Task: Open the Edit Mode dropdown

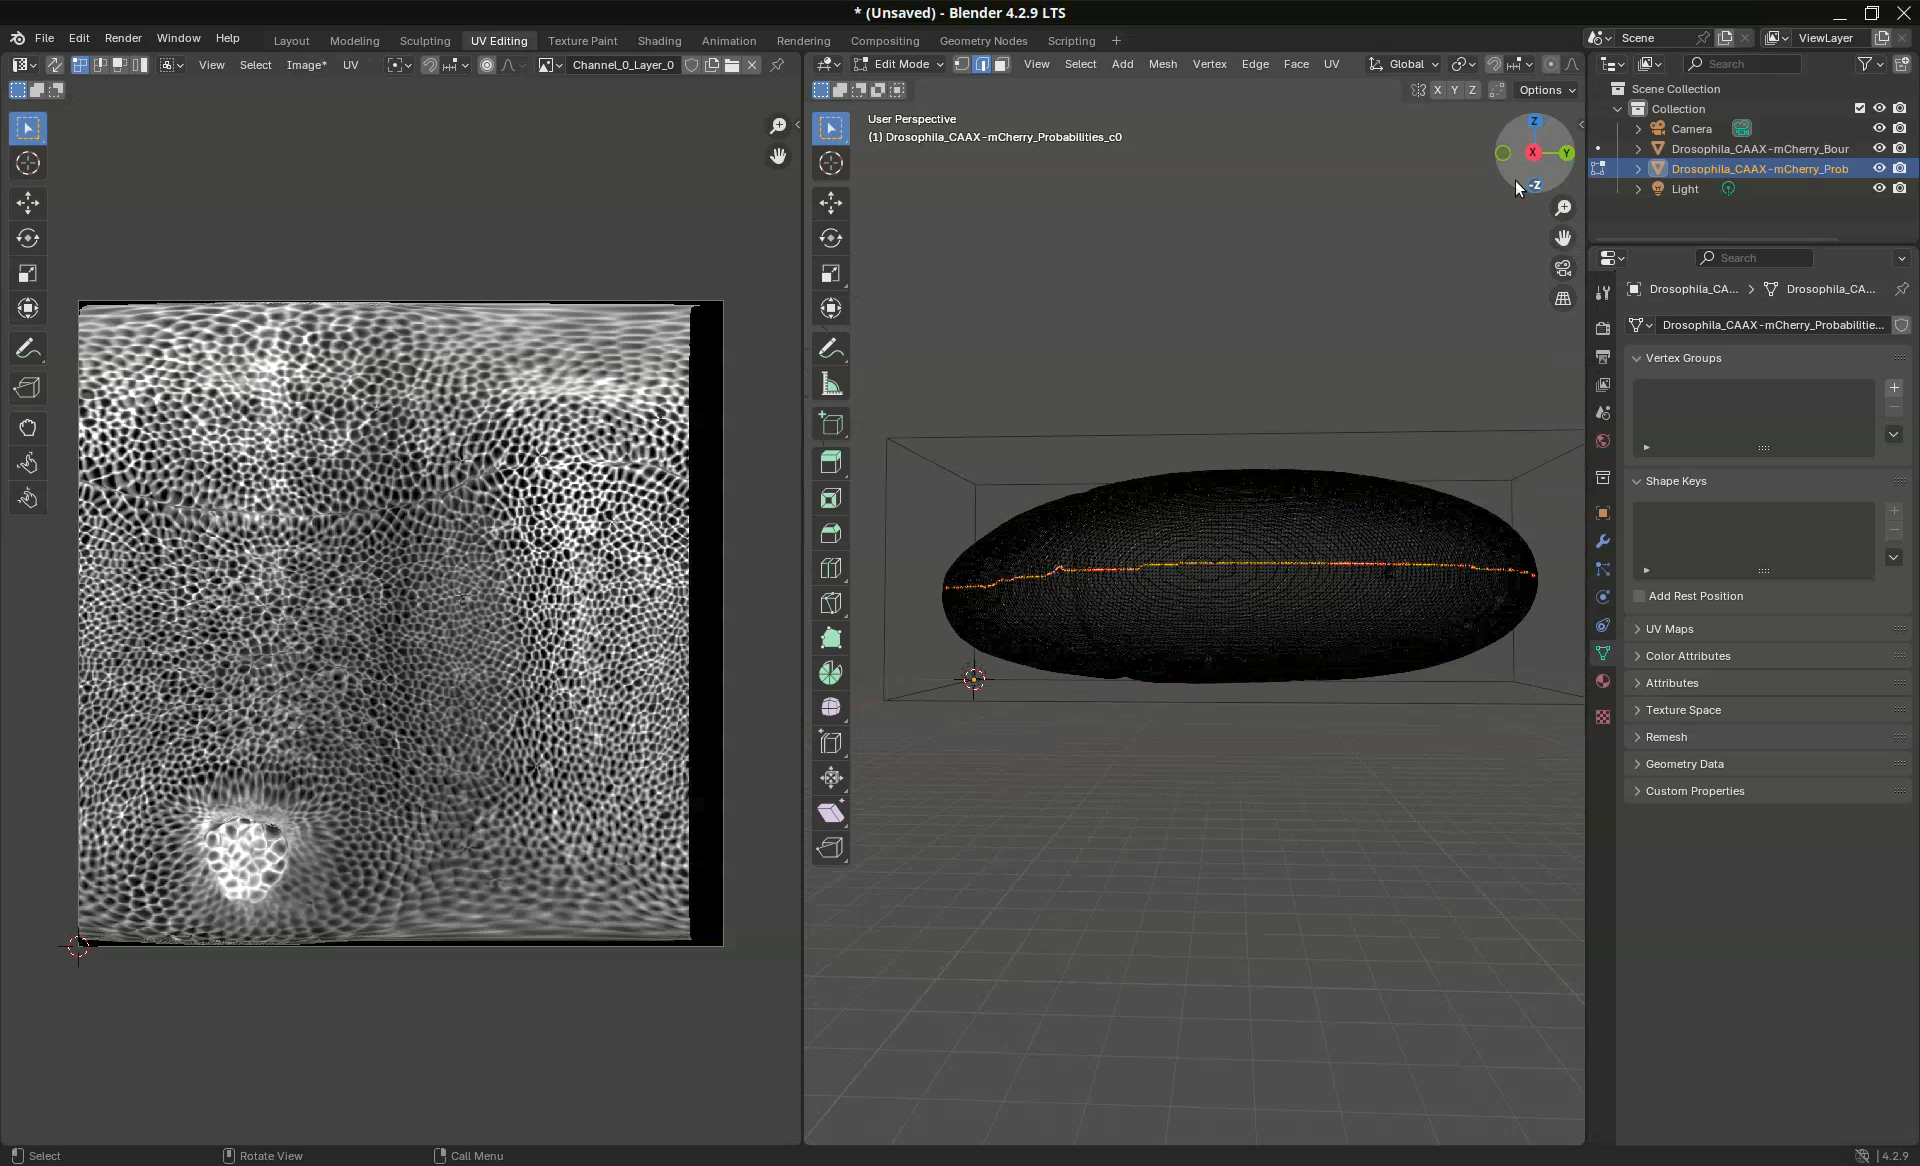Action: point(898,64)
